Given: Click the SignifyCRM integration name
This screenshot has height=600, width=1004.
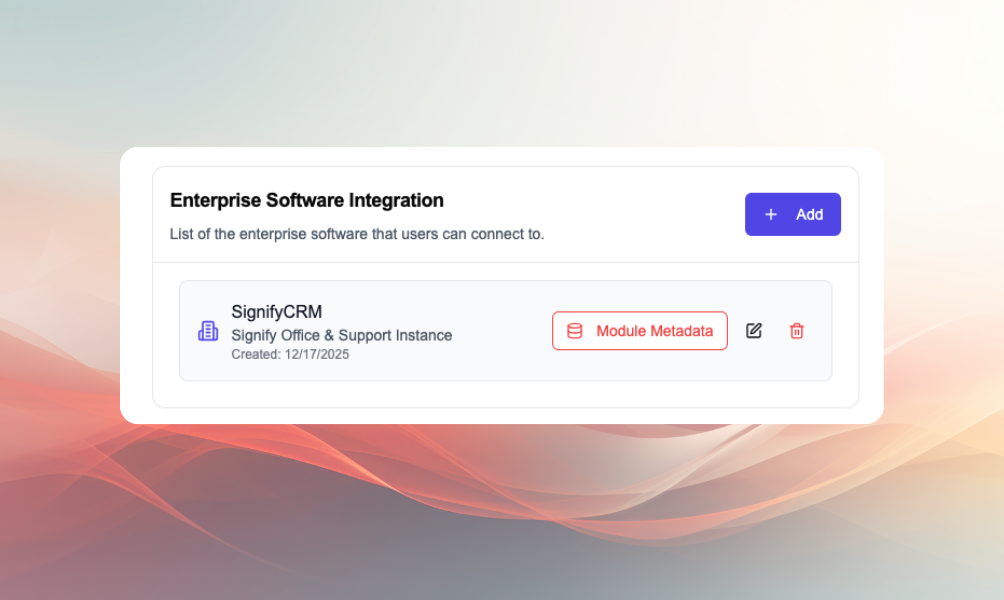Looking at the screenshot, I should pos(277,312).
